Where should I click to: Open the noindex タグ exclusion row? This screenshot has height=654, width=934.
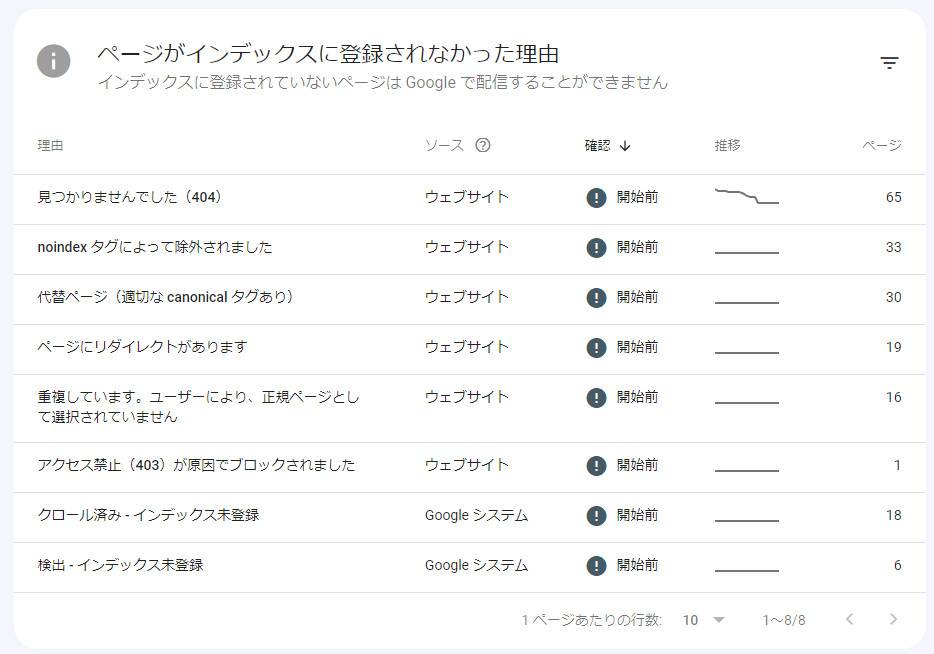tap(154, 248)
